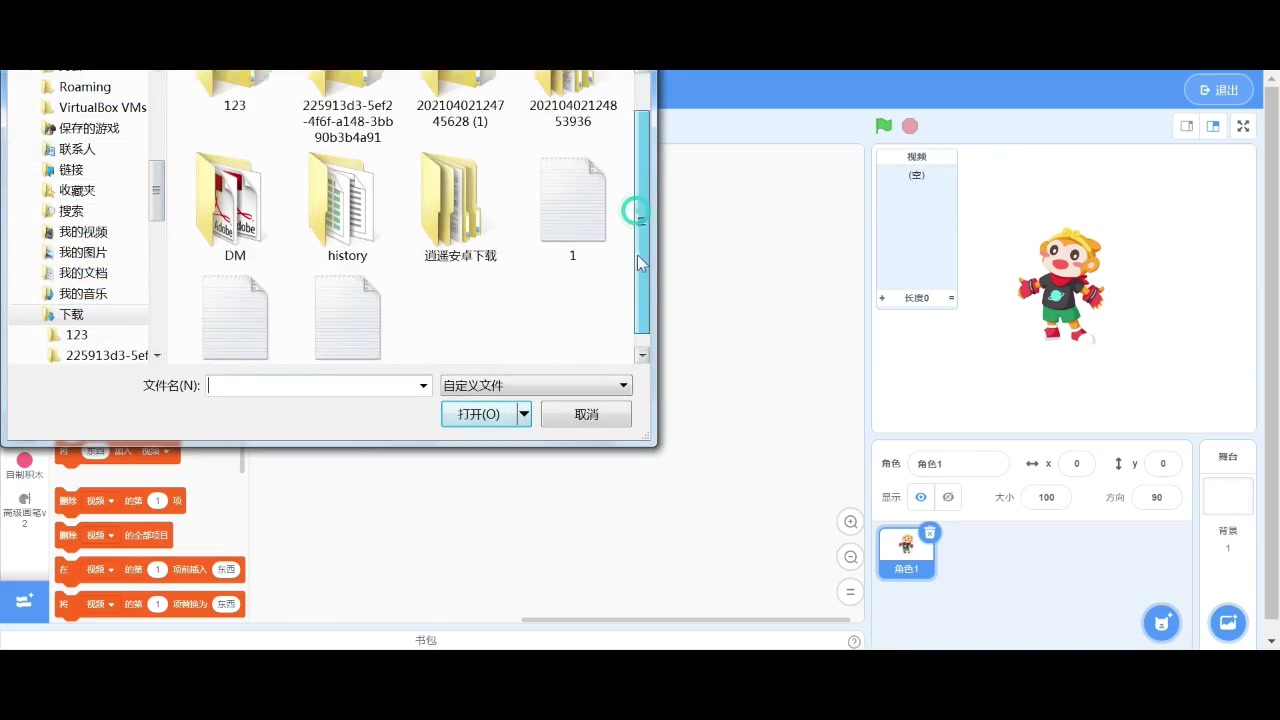
Task: Zoom in on the code workspace
Action: pyautogui.click(x=850, y=521)
